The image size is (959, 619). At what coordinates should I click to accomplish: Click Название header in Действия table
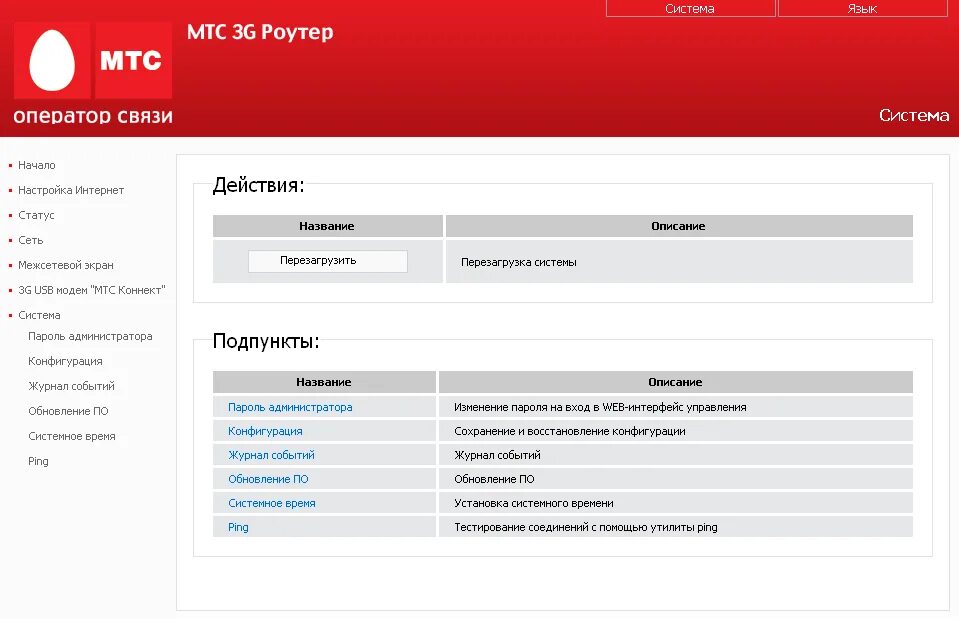point(327,226)
